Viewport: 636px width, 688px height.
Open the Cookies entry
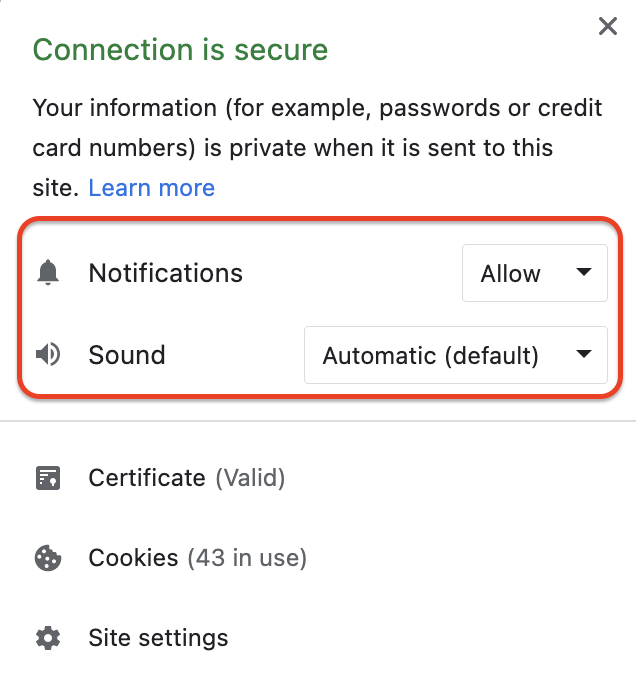click(x=318, y=558)
